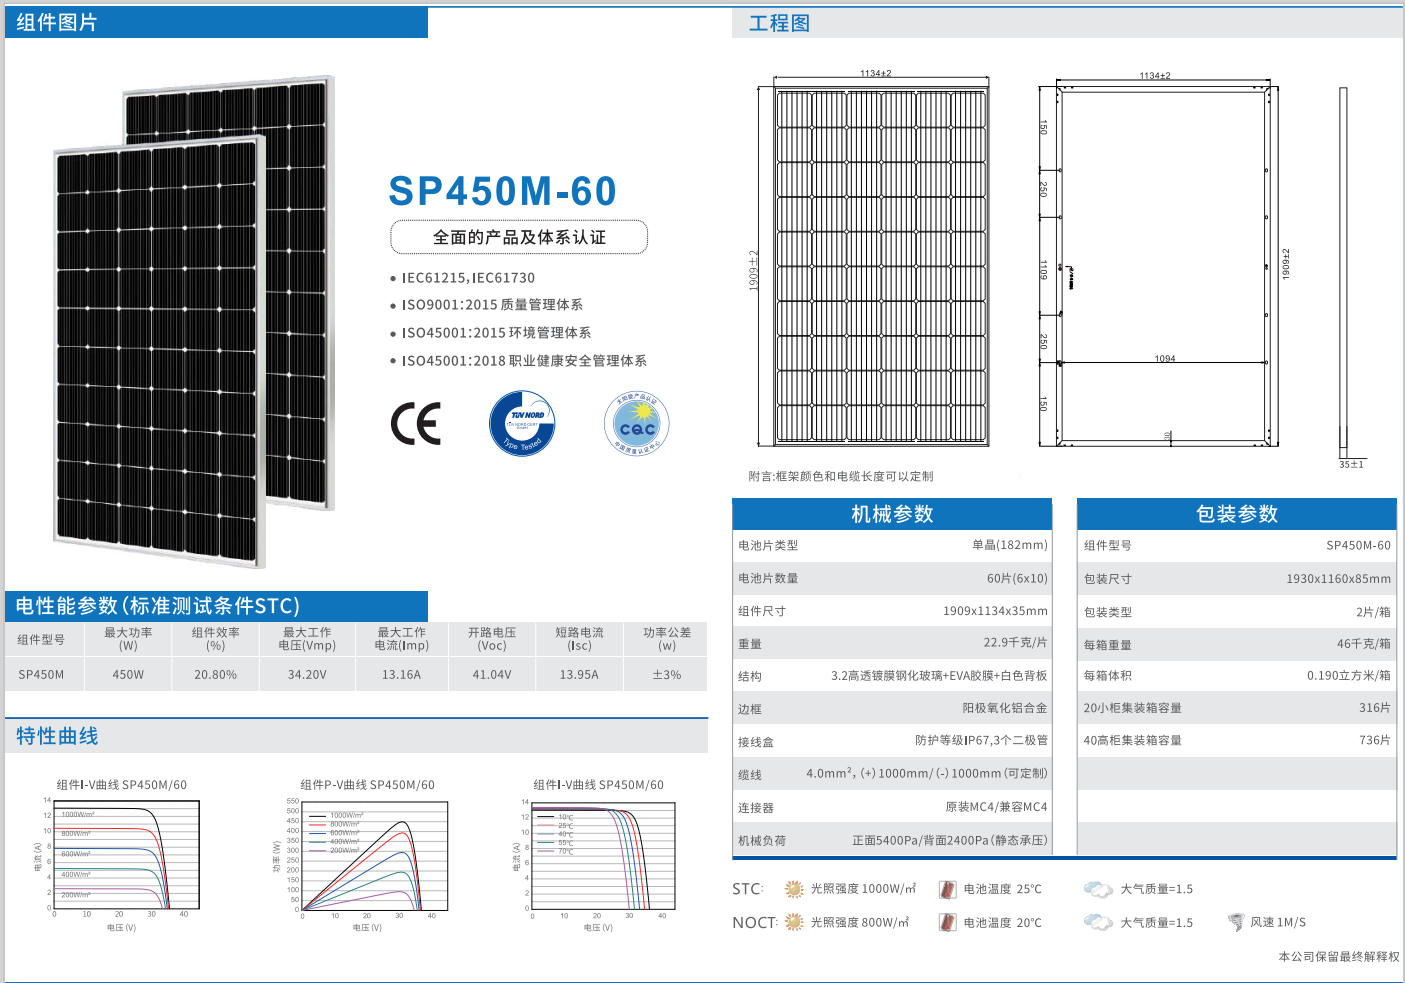Click the TUV NORD certification badge
The height and width of the screenshot is (983, 1405).
522,424
